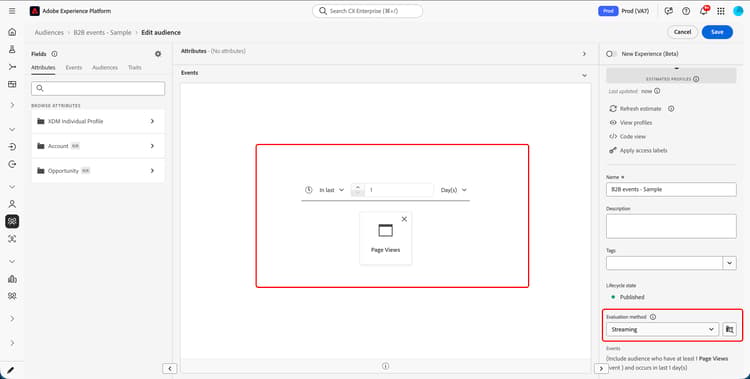Open the Evaluation method Streaming dropdown
This screenshot has width=750, height=379.
click(662, 329)
